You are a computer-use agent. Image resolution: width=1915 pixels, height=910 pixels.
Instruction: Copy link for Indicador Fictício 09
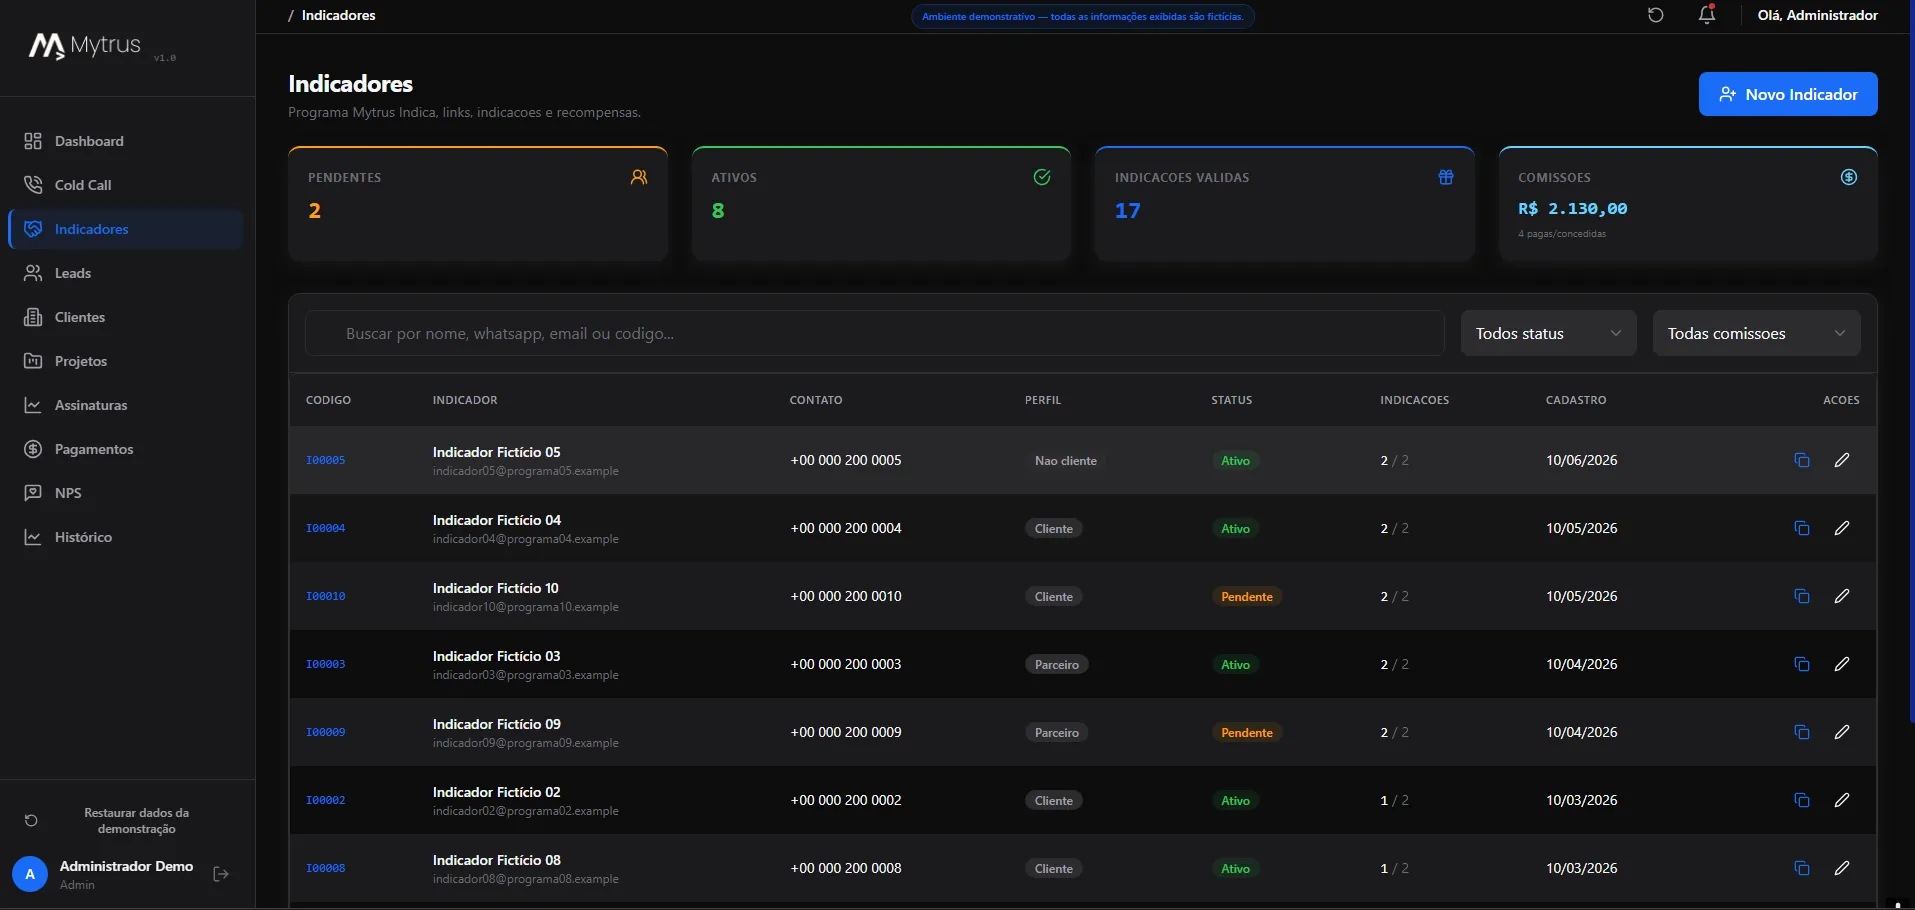point(1802,732)
